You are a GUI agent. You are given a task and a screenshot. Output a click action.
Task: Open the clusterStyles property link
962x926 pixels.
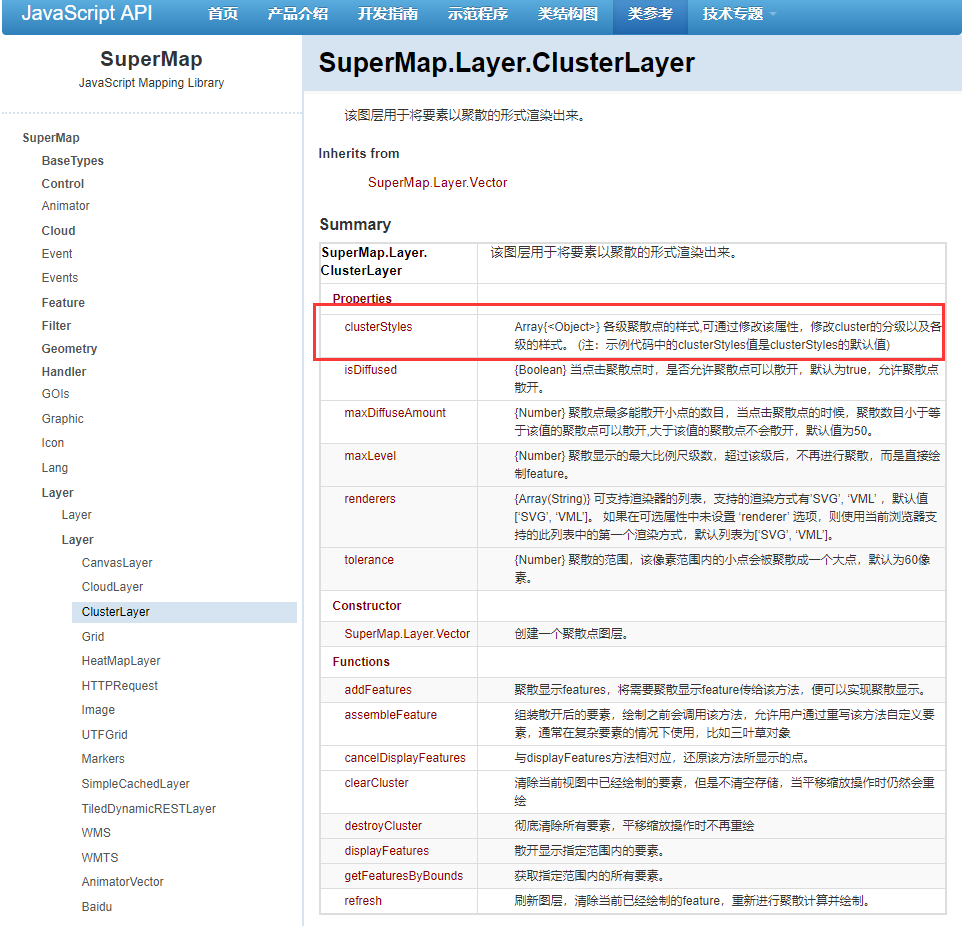[x=378, y=327]
